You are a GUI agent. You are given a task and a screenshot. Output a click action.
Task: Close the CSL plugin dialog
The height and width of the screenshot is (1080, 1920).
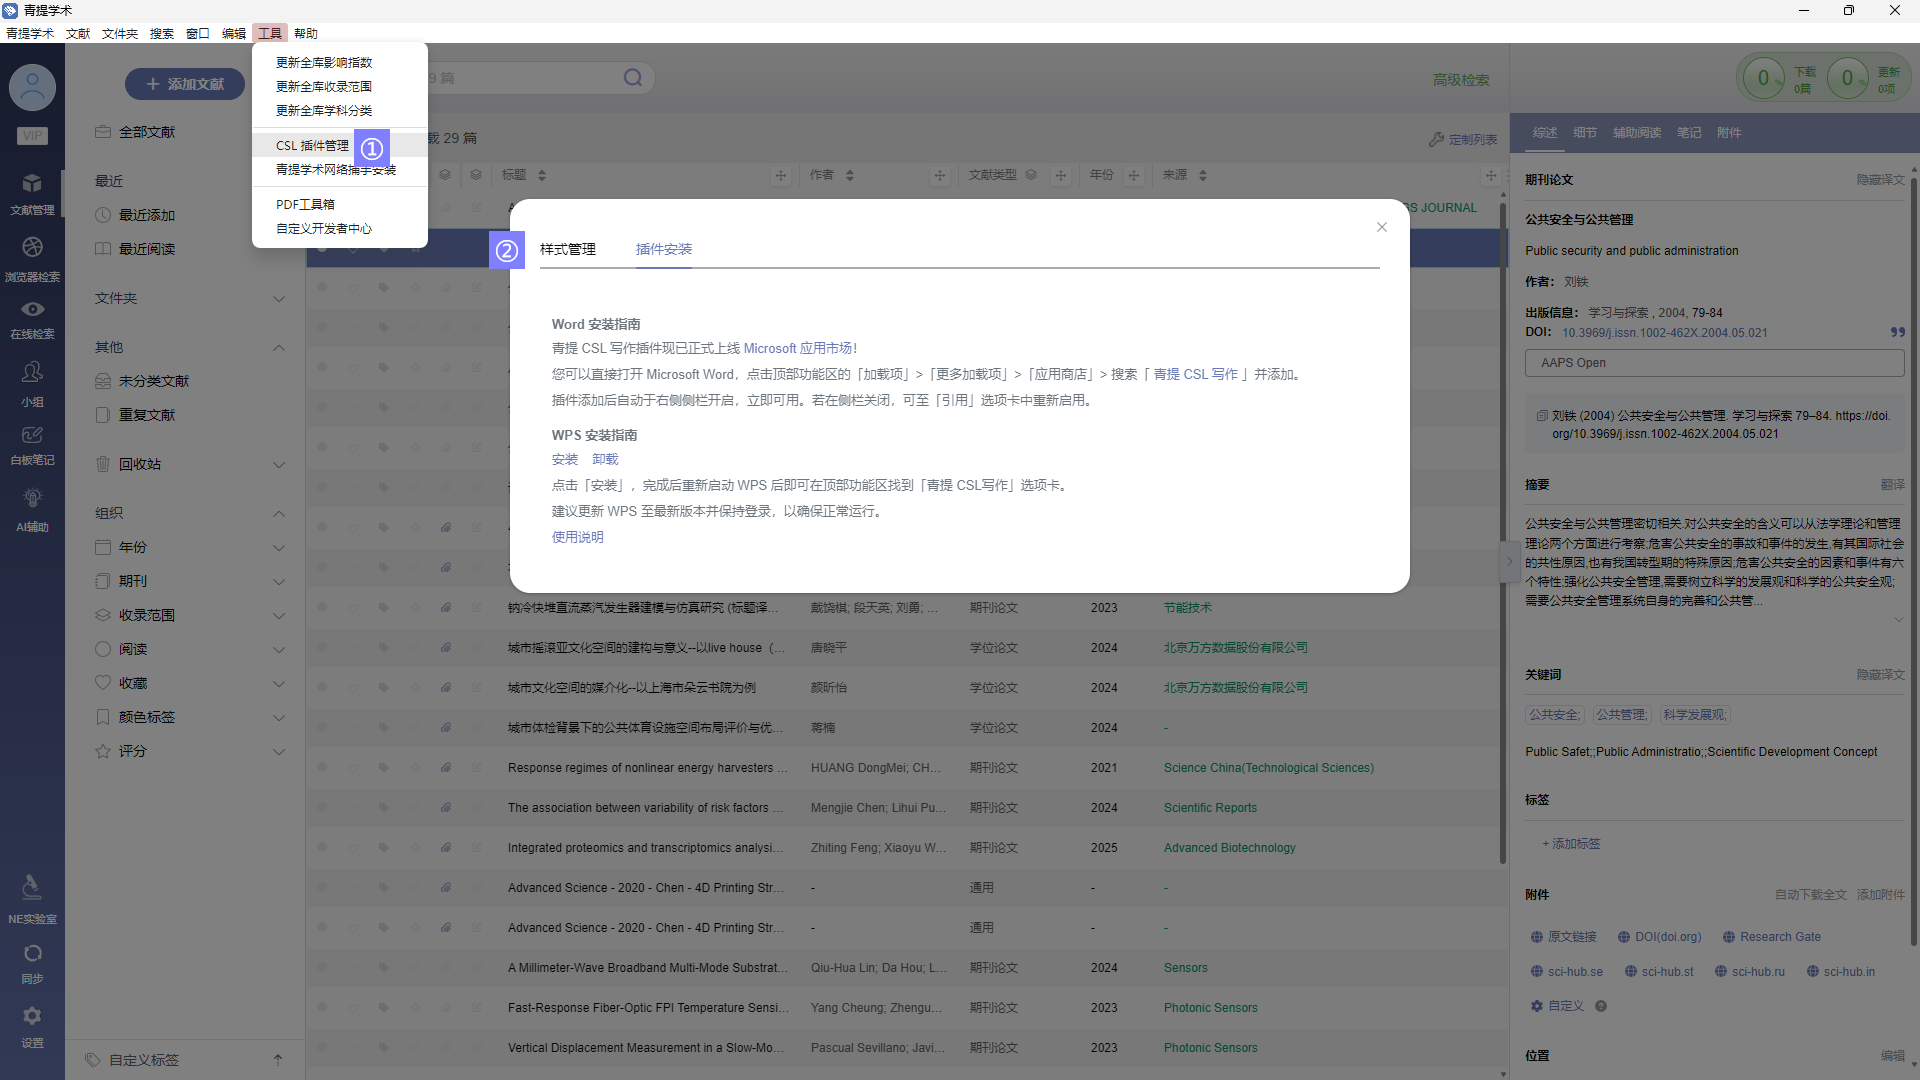(1381, 227)
